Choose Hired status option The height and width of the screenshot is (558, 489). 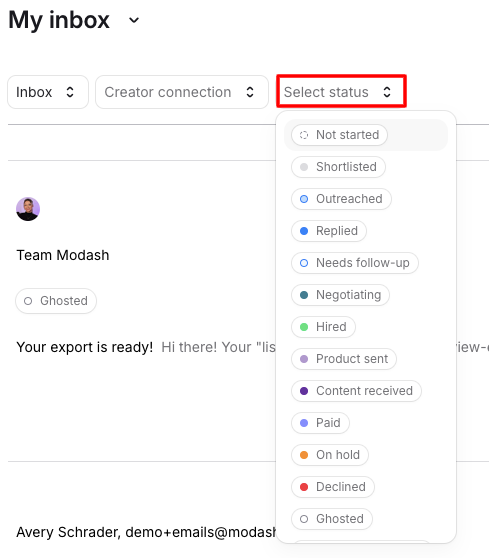click(323, 327)
